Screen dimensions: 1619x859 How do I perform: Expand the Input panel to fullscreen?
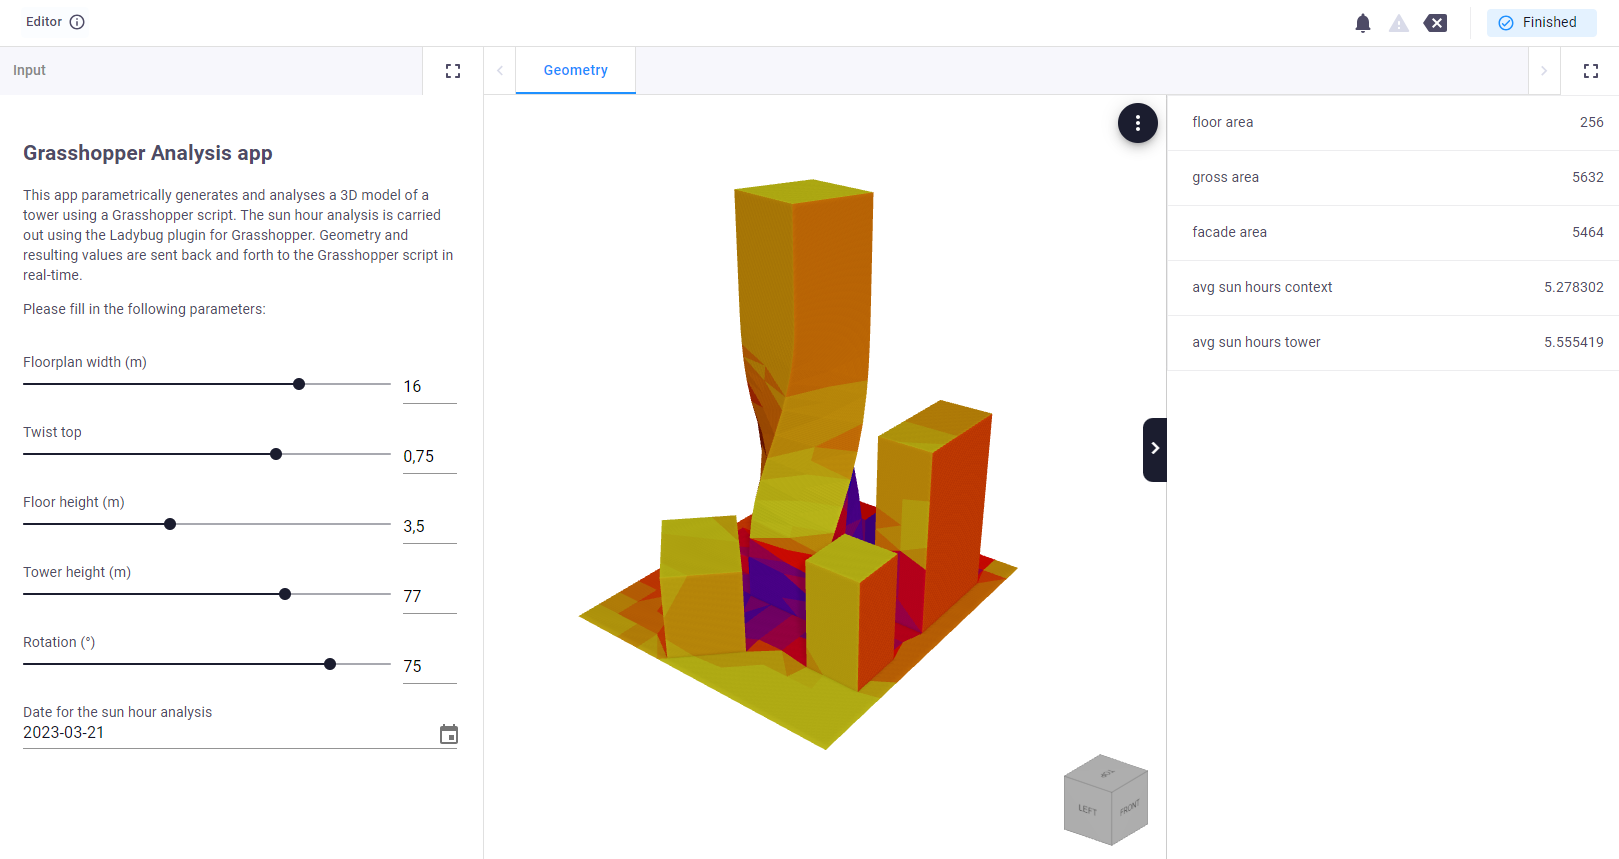pyautogui.click(x=453, y=71)
